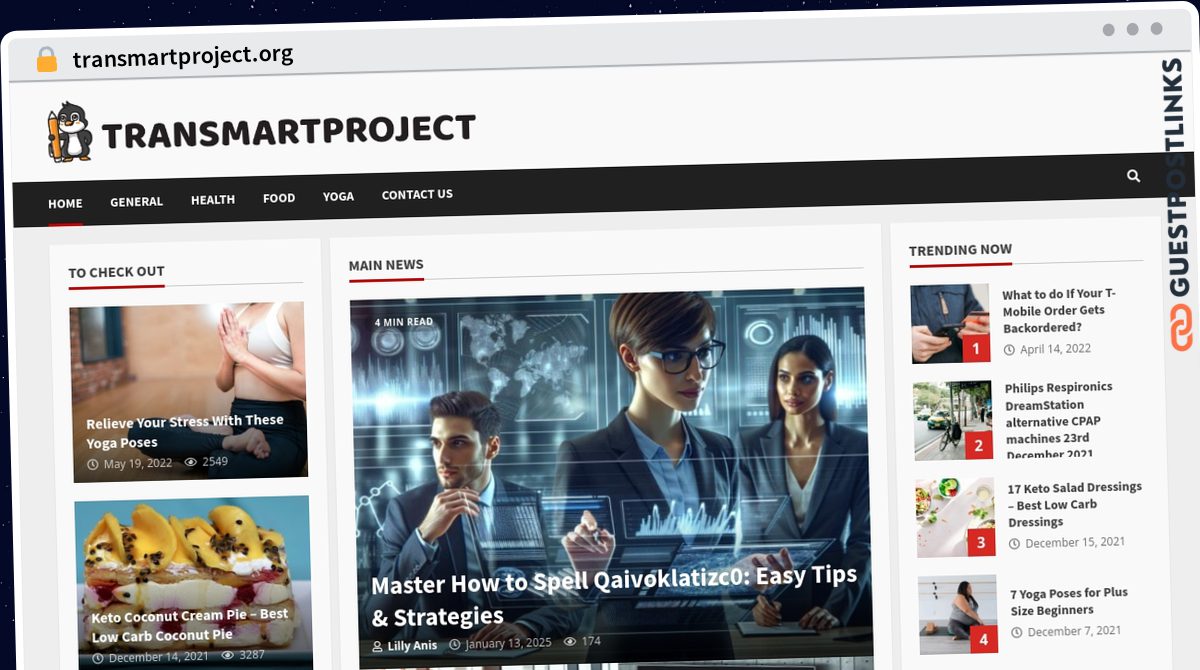The width and height of the screenshot is (1200, 670).
Task: Click the 'TRENDING NOW' heading
Action: (x=960, y=250)
